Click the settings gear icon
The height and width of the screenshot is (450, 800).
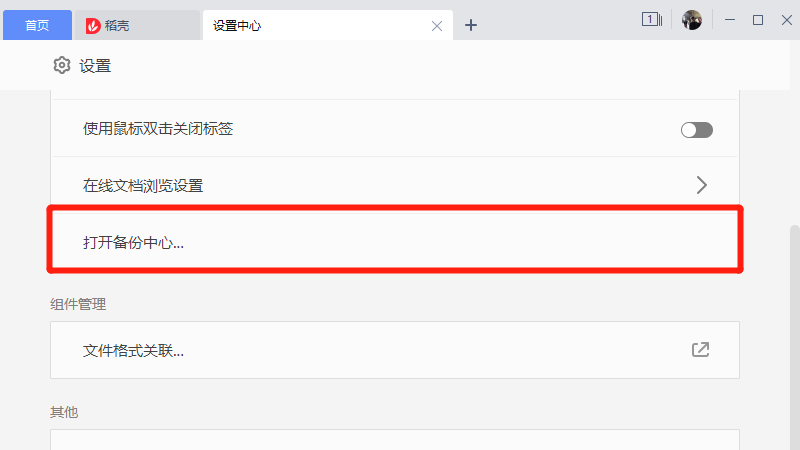[x=62, y=66]
